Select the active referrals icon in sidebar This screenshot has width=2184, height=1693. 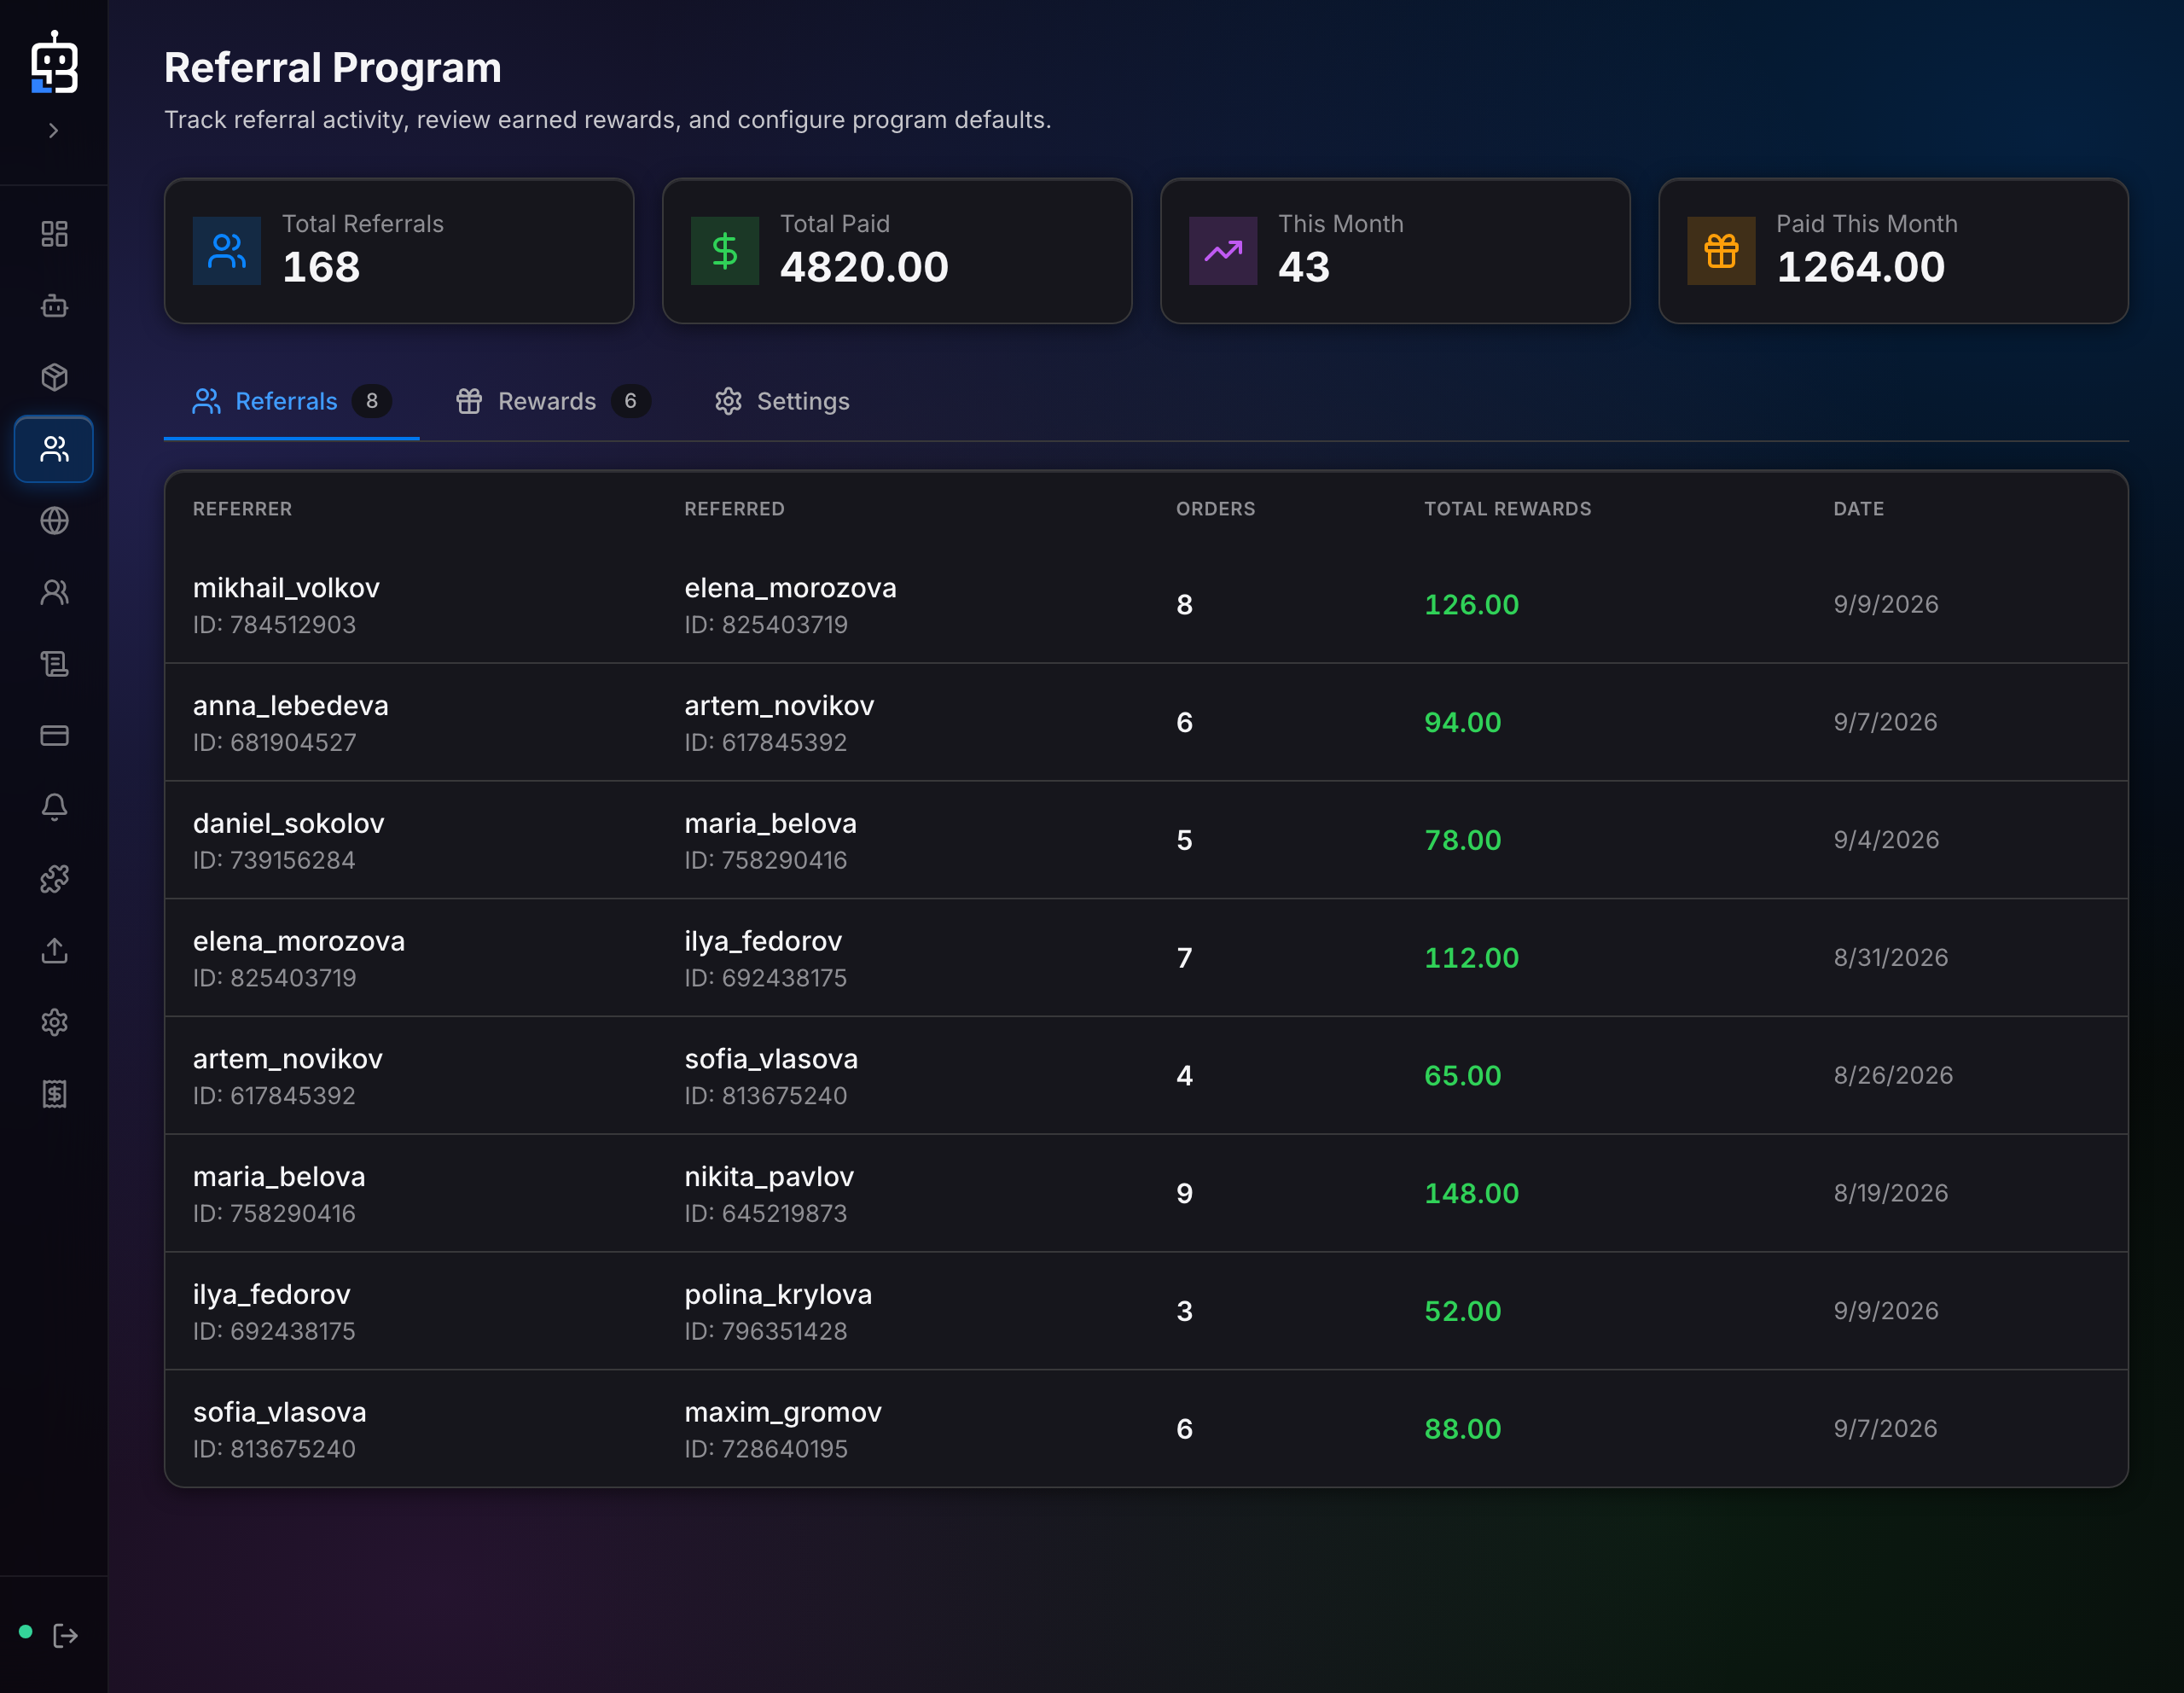point(54,449)
